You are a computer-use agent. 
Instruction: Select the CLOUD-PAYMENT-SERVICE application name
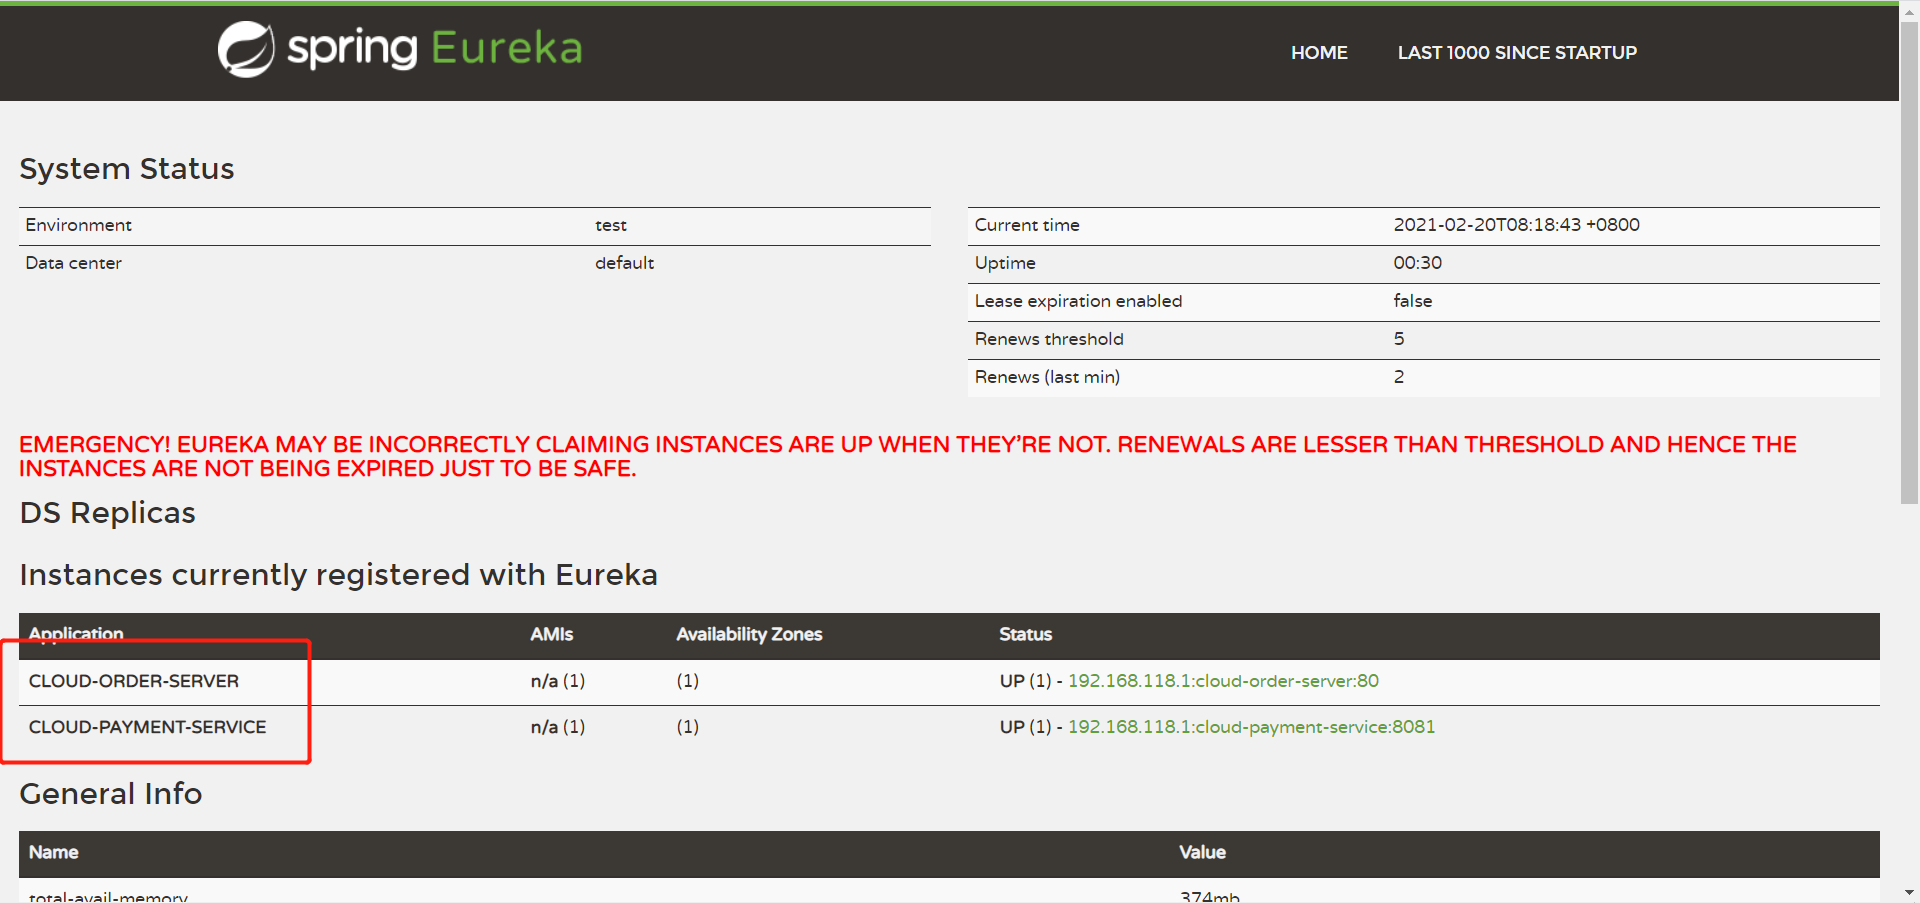[x=147, y=727]
